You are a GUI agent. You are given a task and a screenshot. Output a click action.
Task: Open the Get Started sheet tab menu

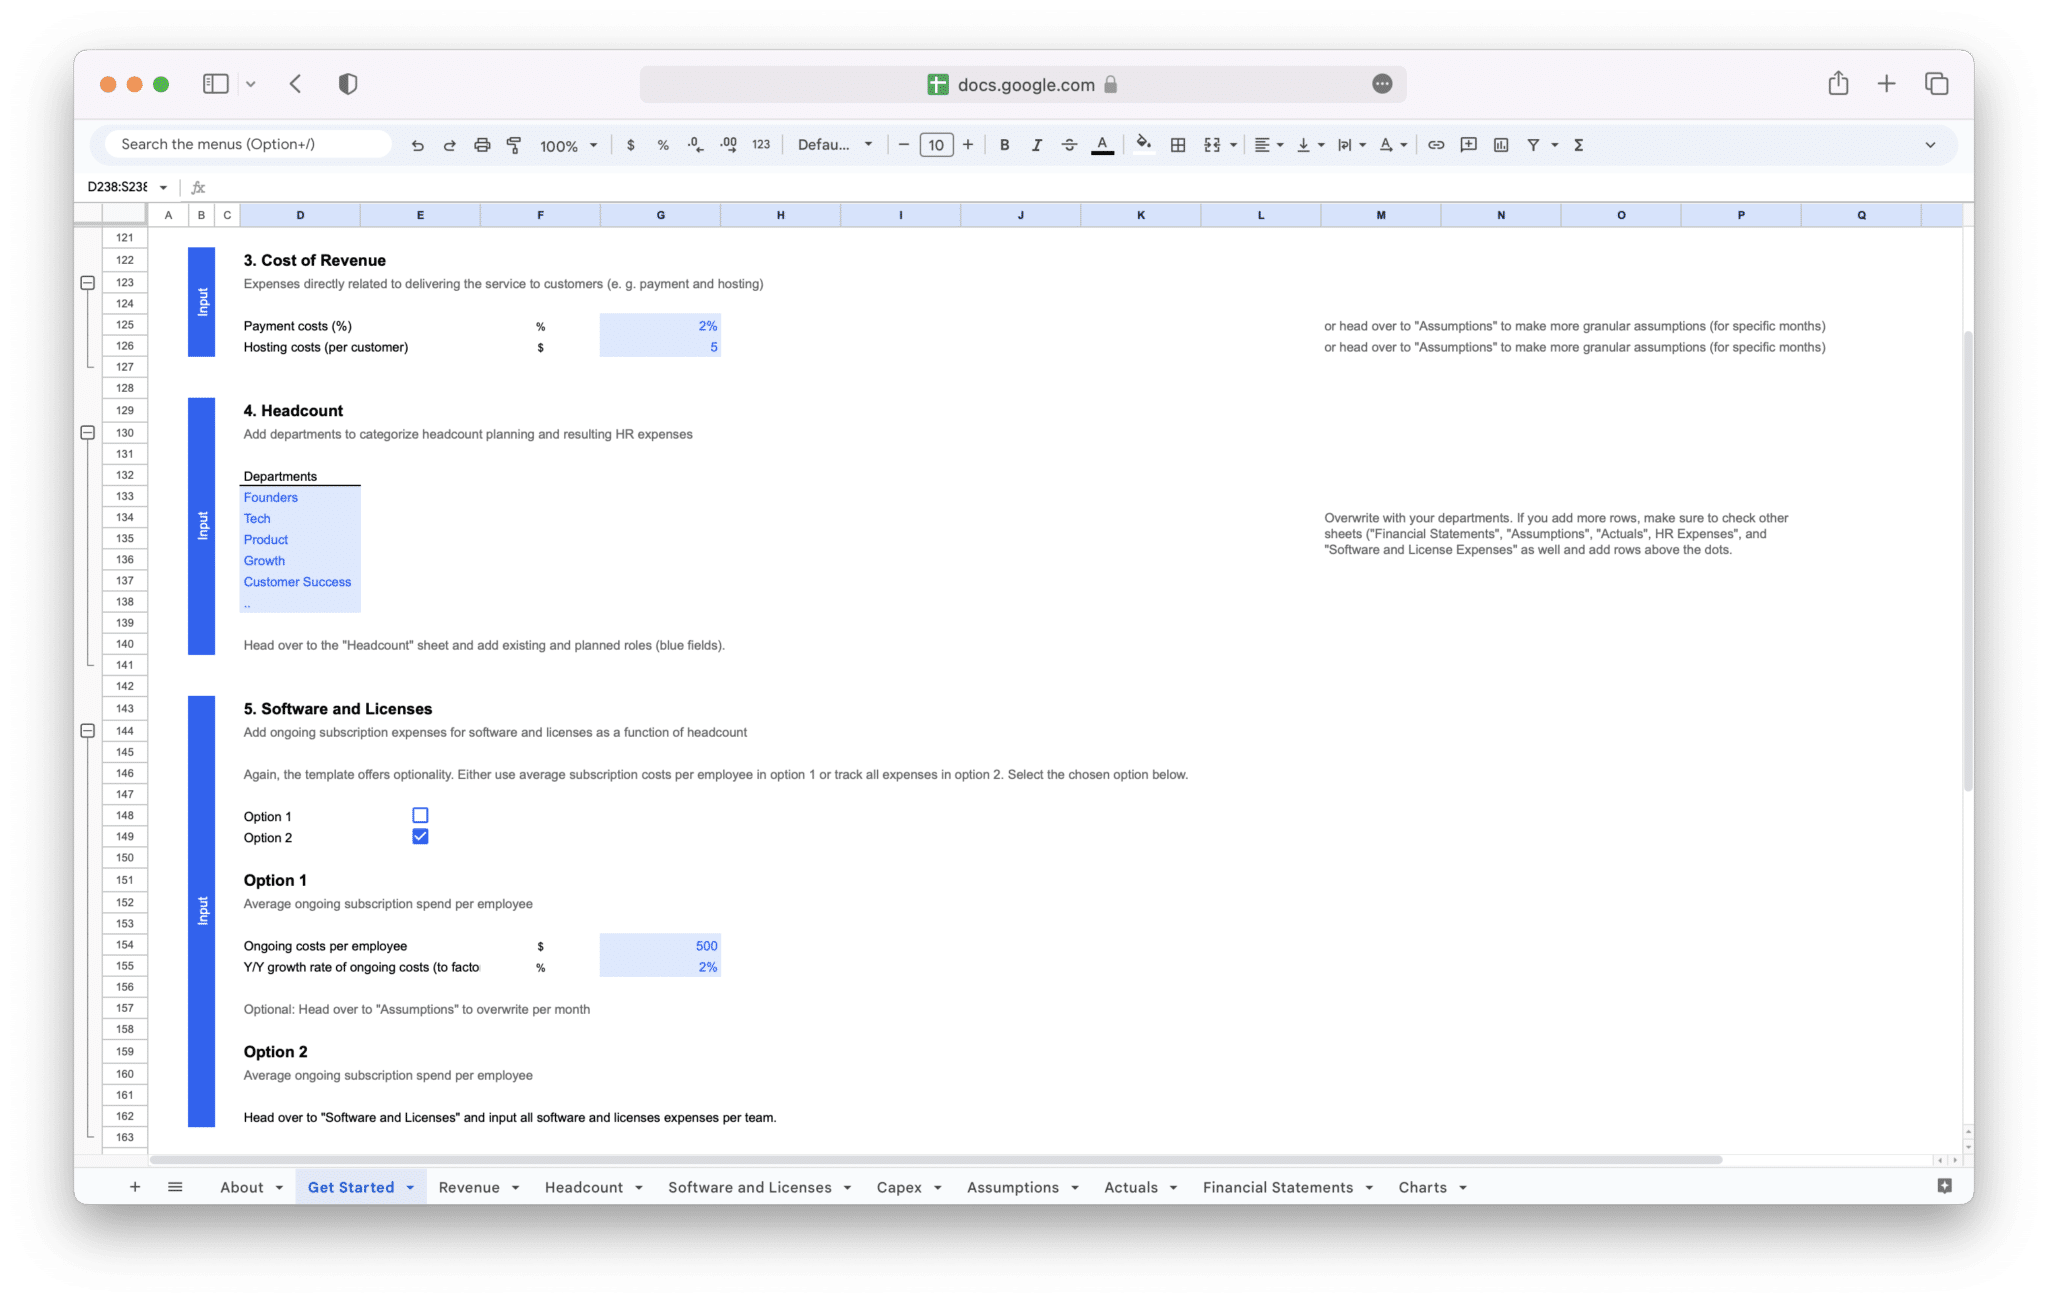(x=410, y=1187)
